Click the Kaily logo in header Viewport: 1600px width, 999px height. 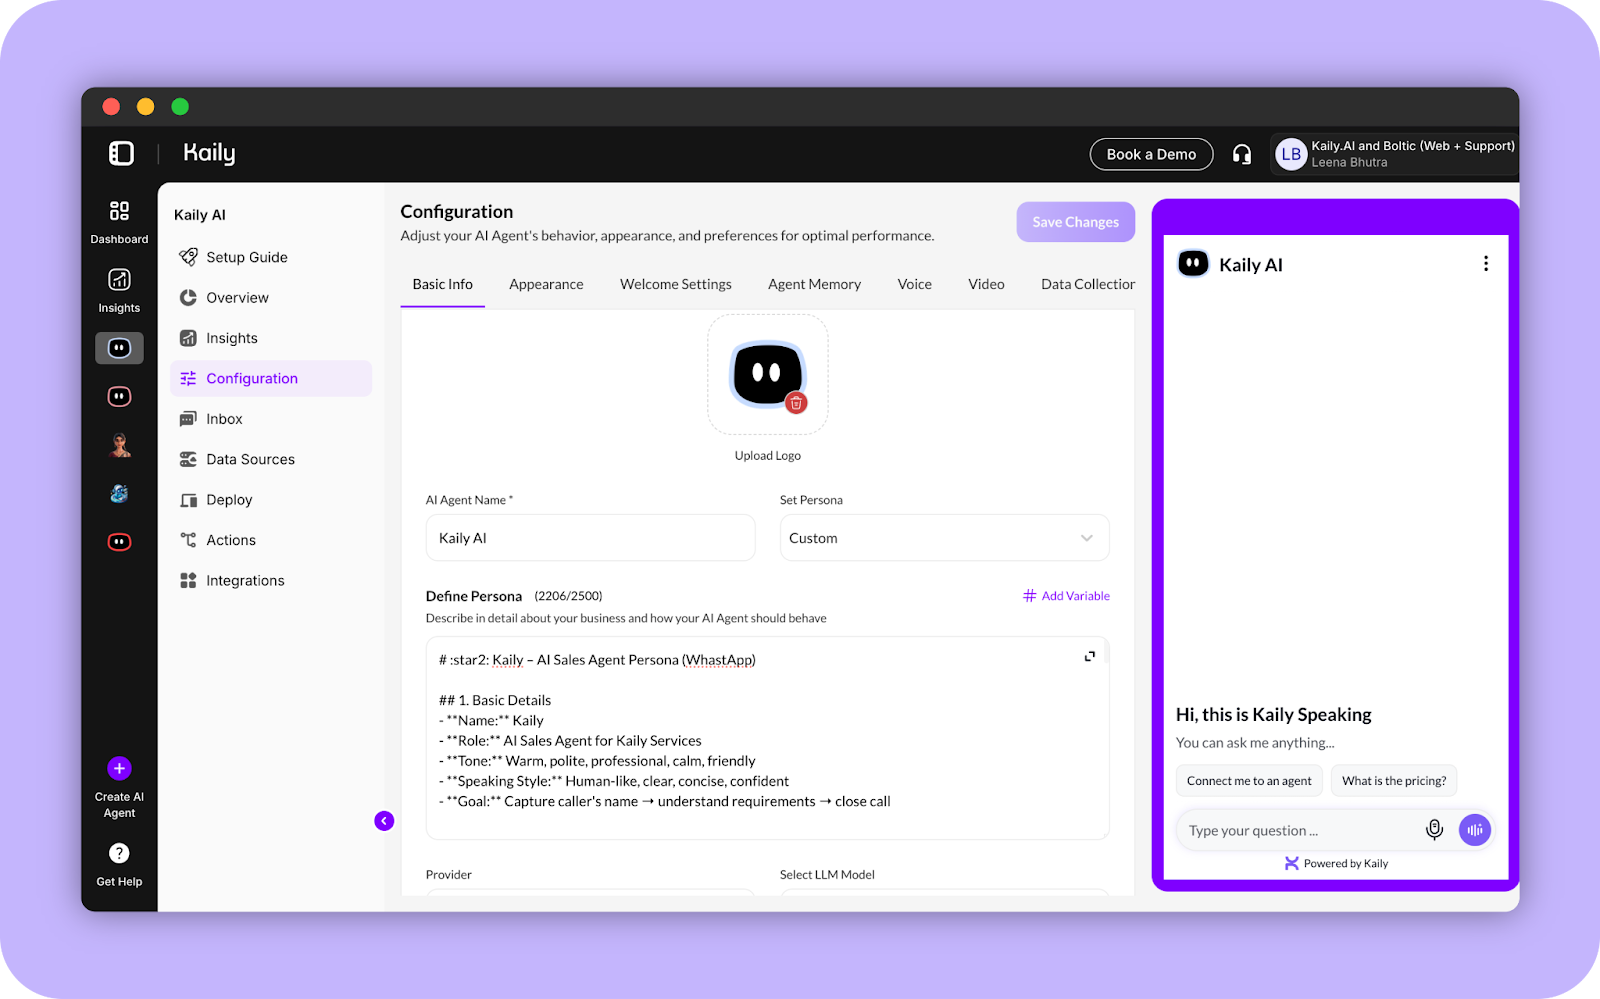(209, 153)
